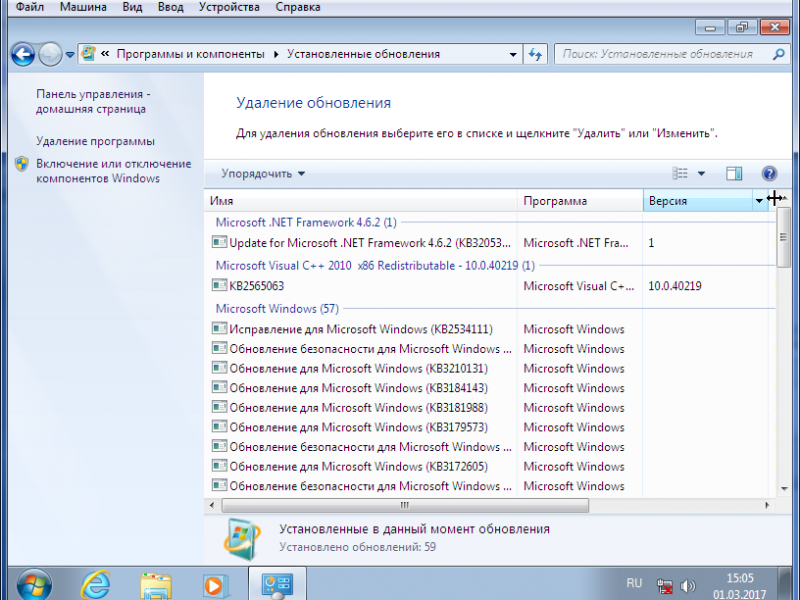Viewport: 800px width, 600px height.
Task: Click the horizontal scrollbar thumb
Action: (405, 505)
